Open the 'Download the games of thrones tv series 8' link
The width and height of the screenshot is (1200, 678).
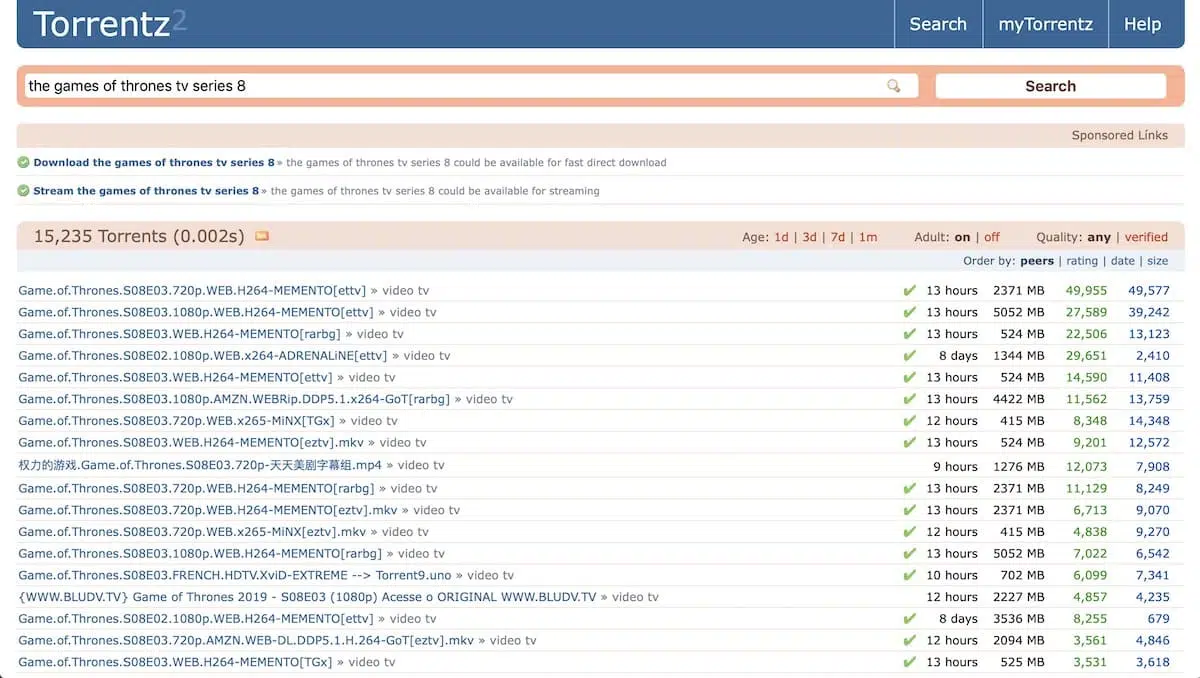[154, 162]
